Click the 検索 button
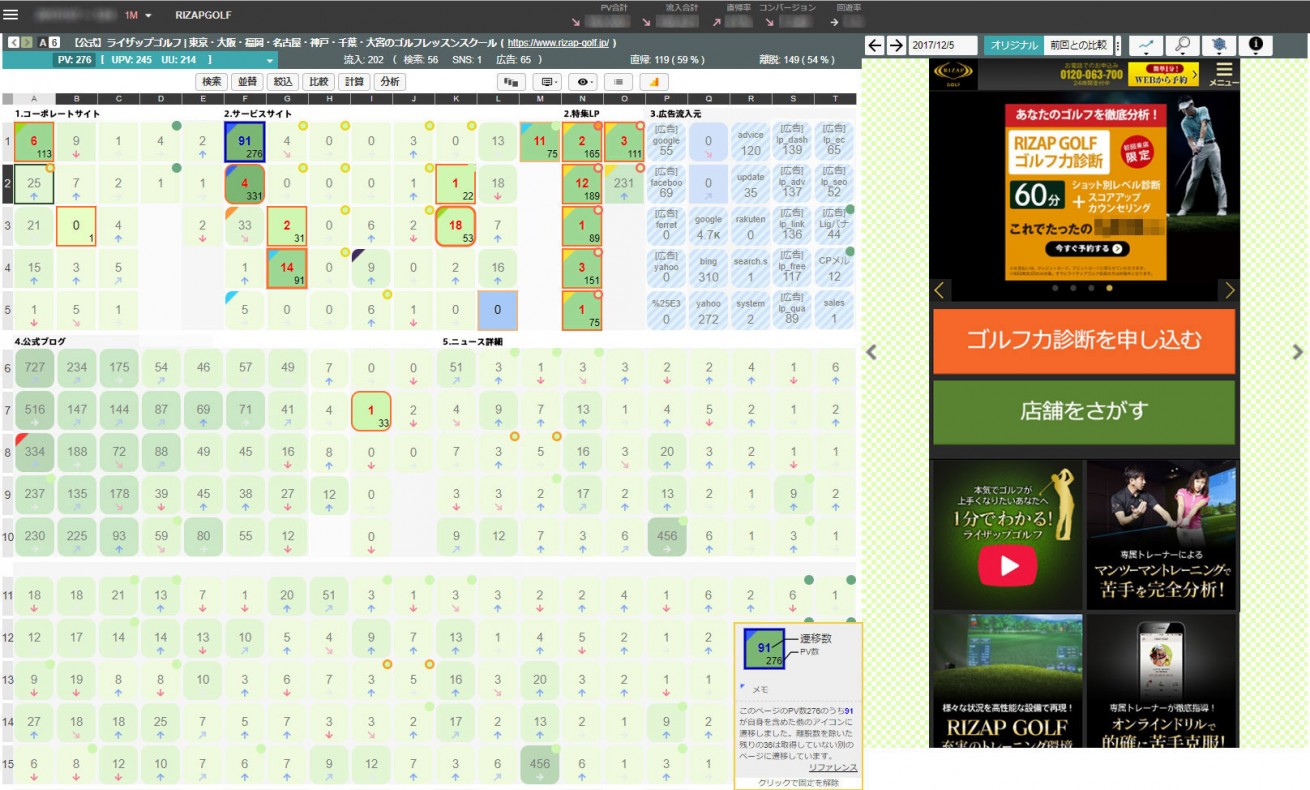This screenshot has width=1310, height=790. [x=211, y=82]
